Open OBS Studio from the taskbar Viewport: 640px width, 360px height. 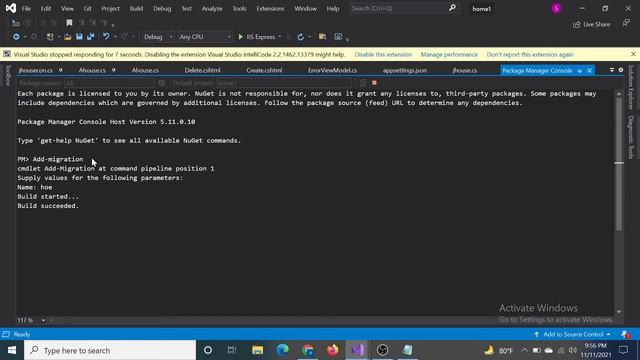click(382, 350)
